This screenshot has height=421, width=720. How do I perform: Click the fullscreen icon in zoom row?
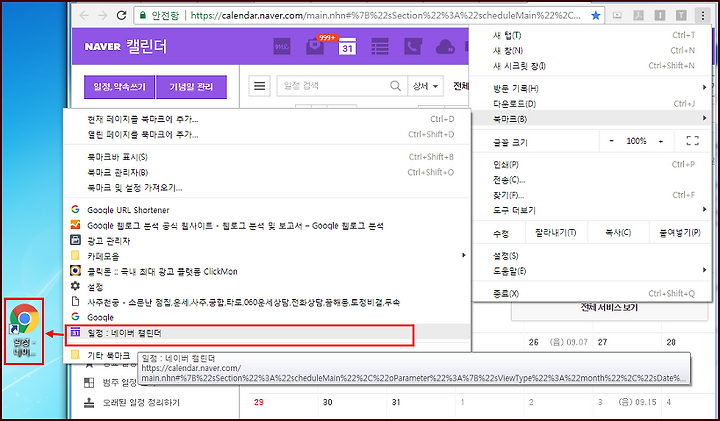click(692, 141)
